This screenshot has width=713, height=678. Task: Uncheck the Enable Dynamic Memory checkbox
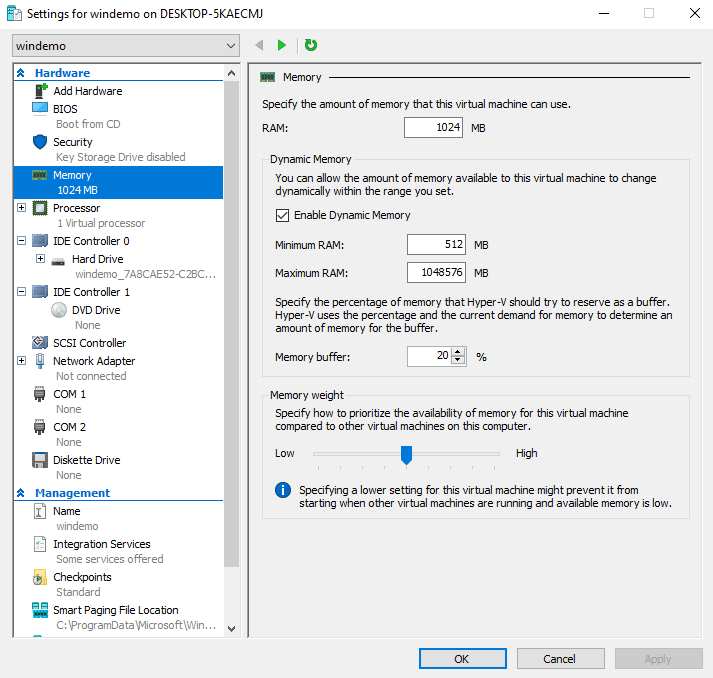[283, 215]
